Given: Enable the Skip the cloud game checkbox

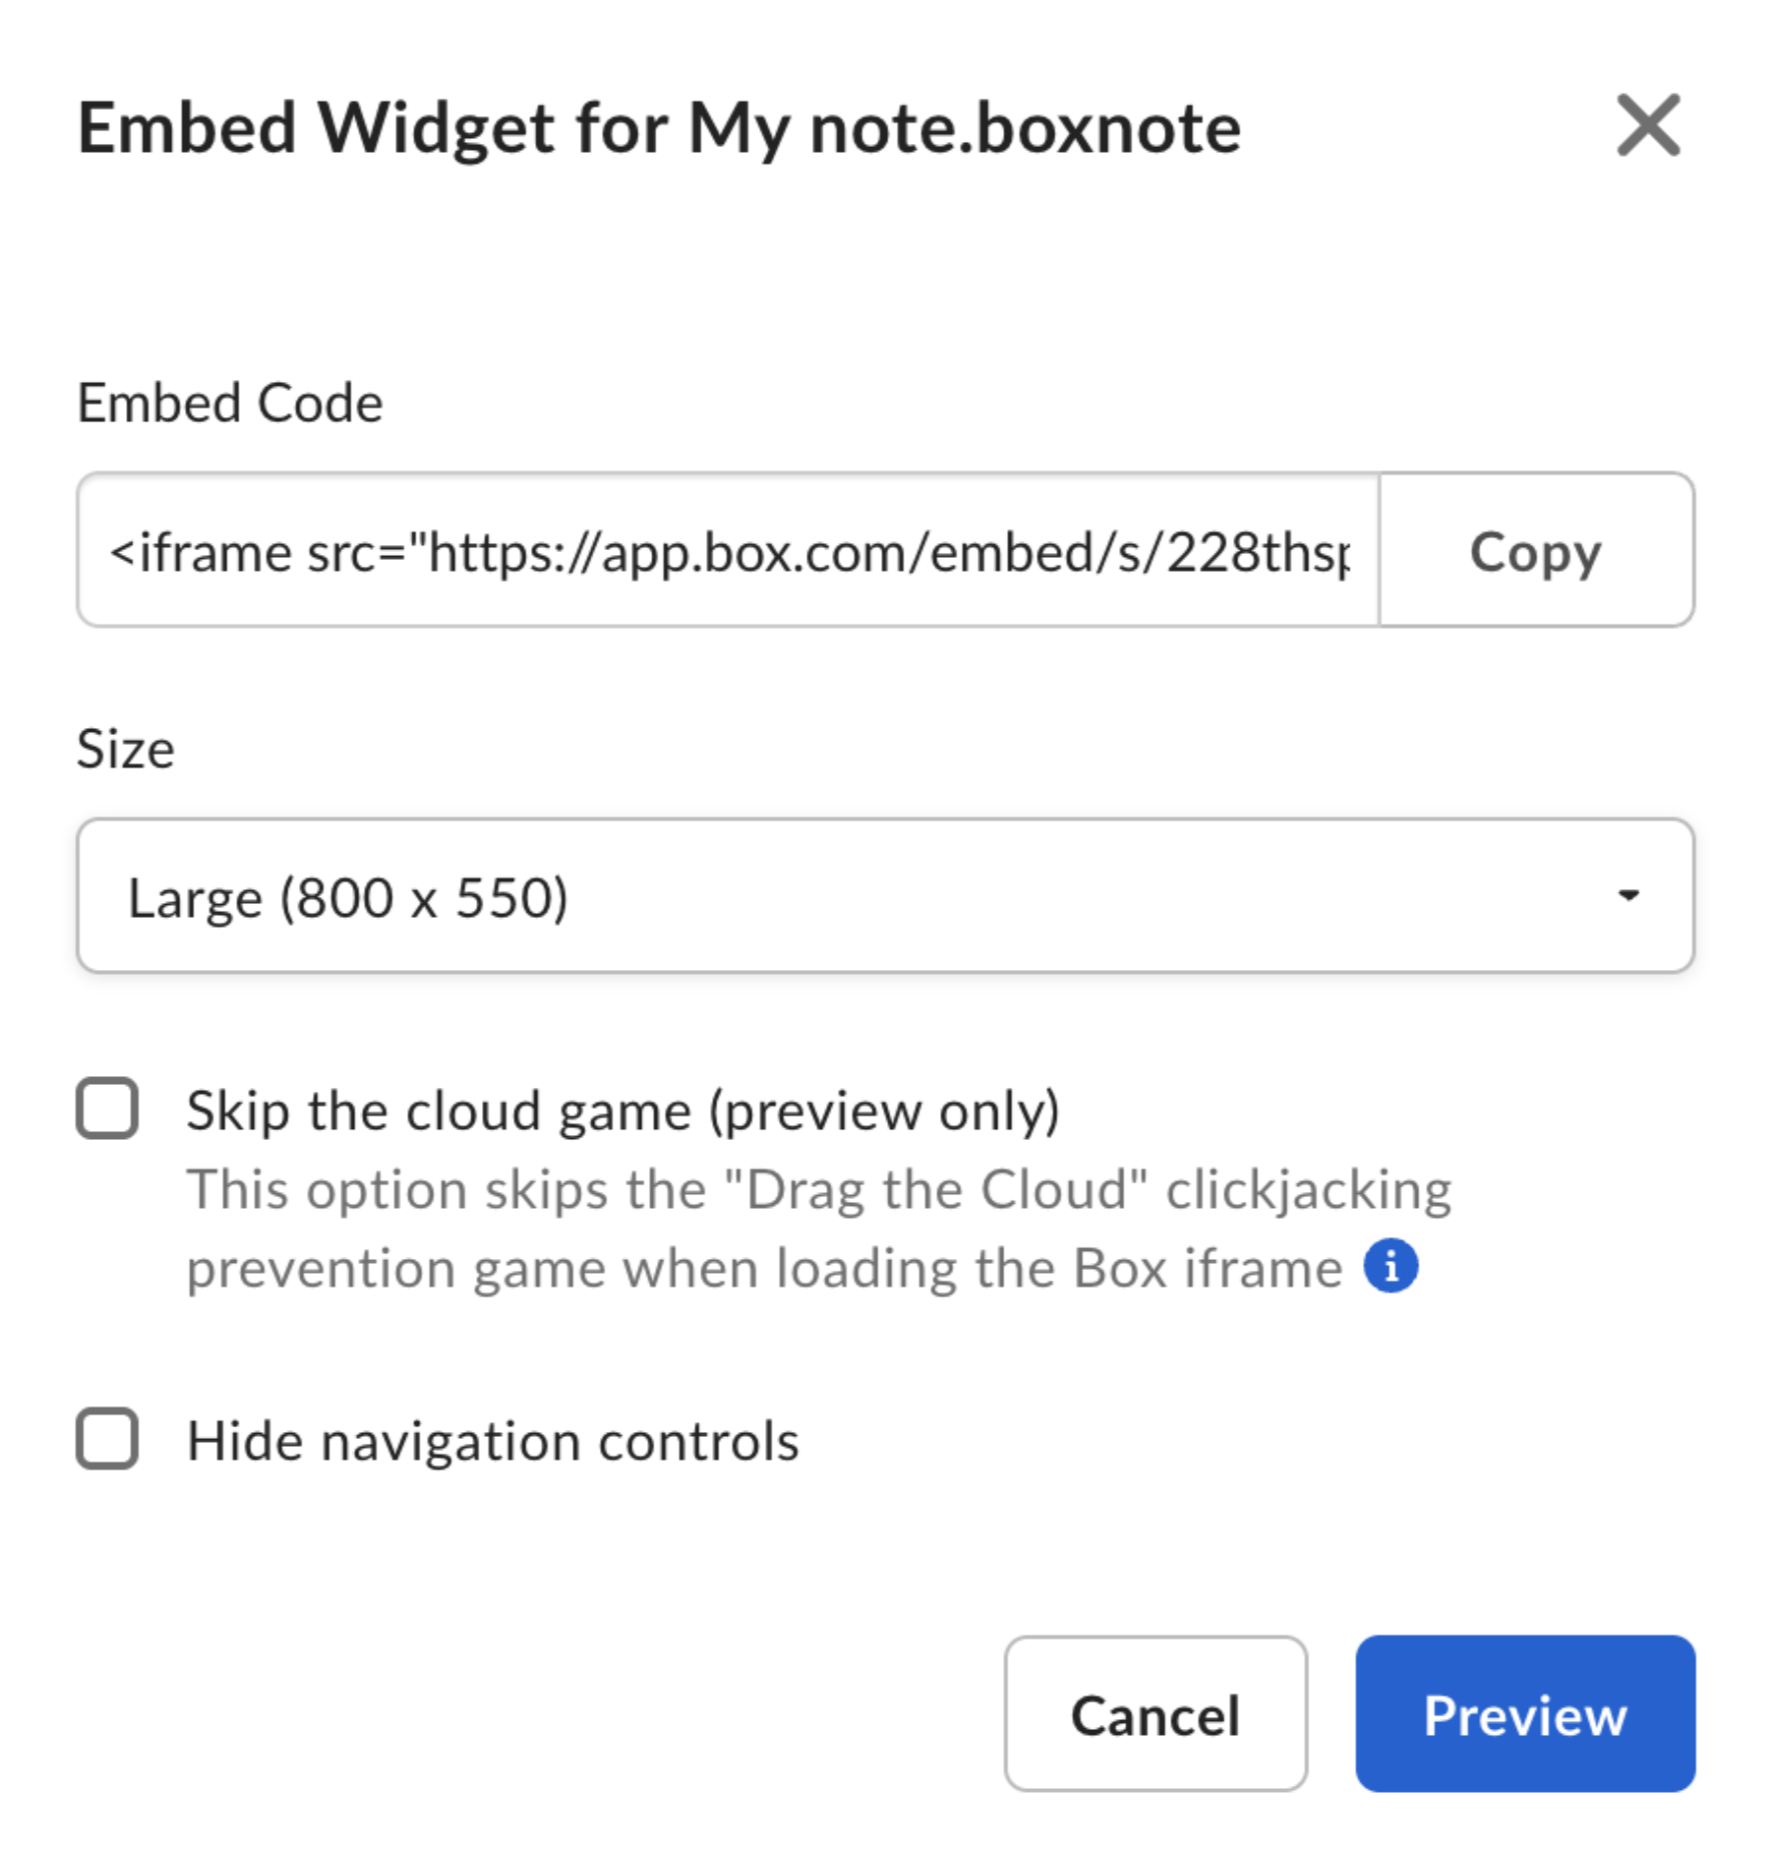Looking at the screenshot, I should pyautogui.click(x=108, y=1108).
